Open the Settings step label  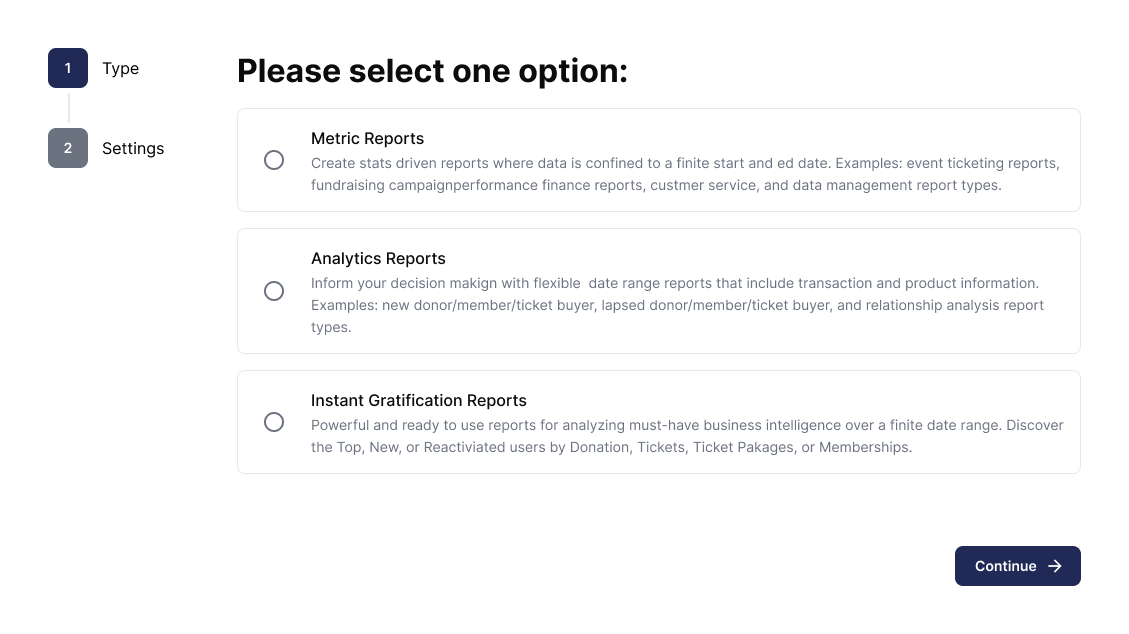click(x=133, y=148)
